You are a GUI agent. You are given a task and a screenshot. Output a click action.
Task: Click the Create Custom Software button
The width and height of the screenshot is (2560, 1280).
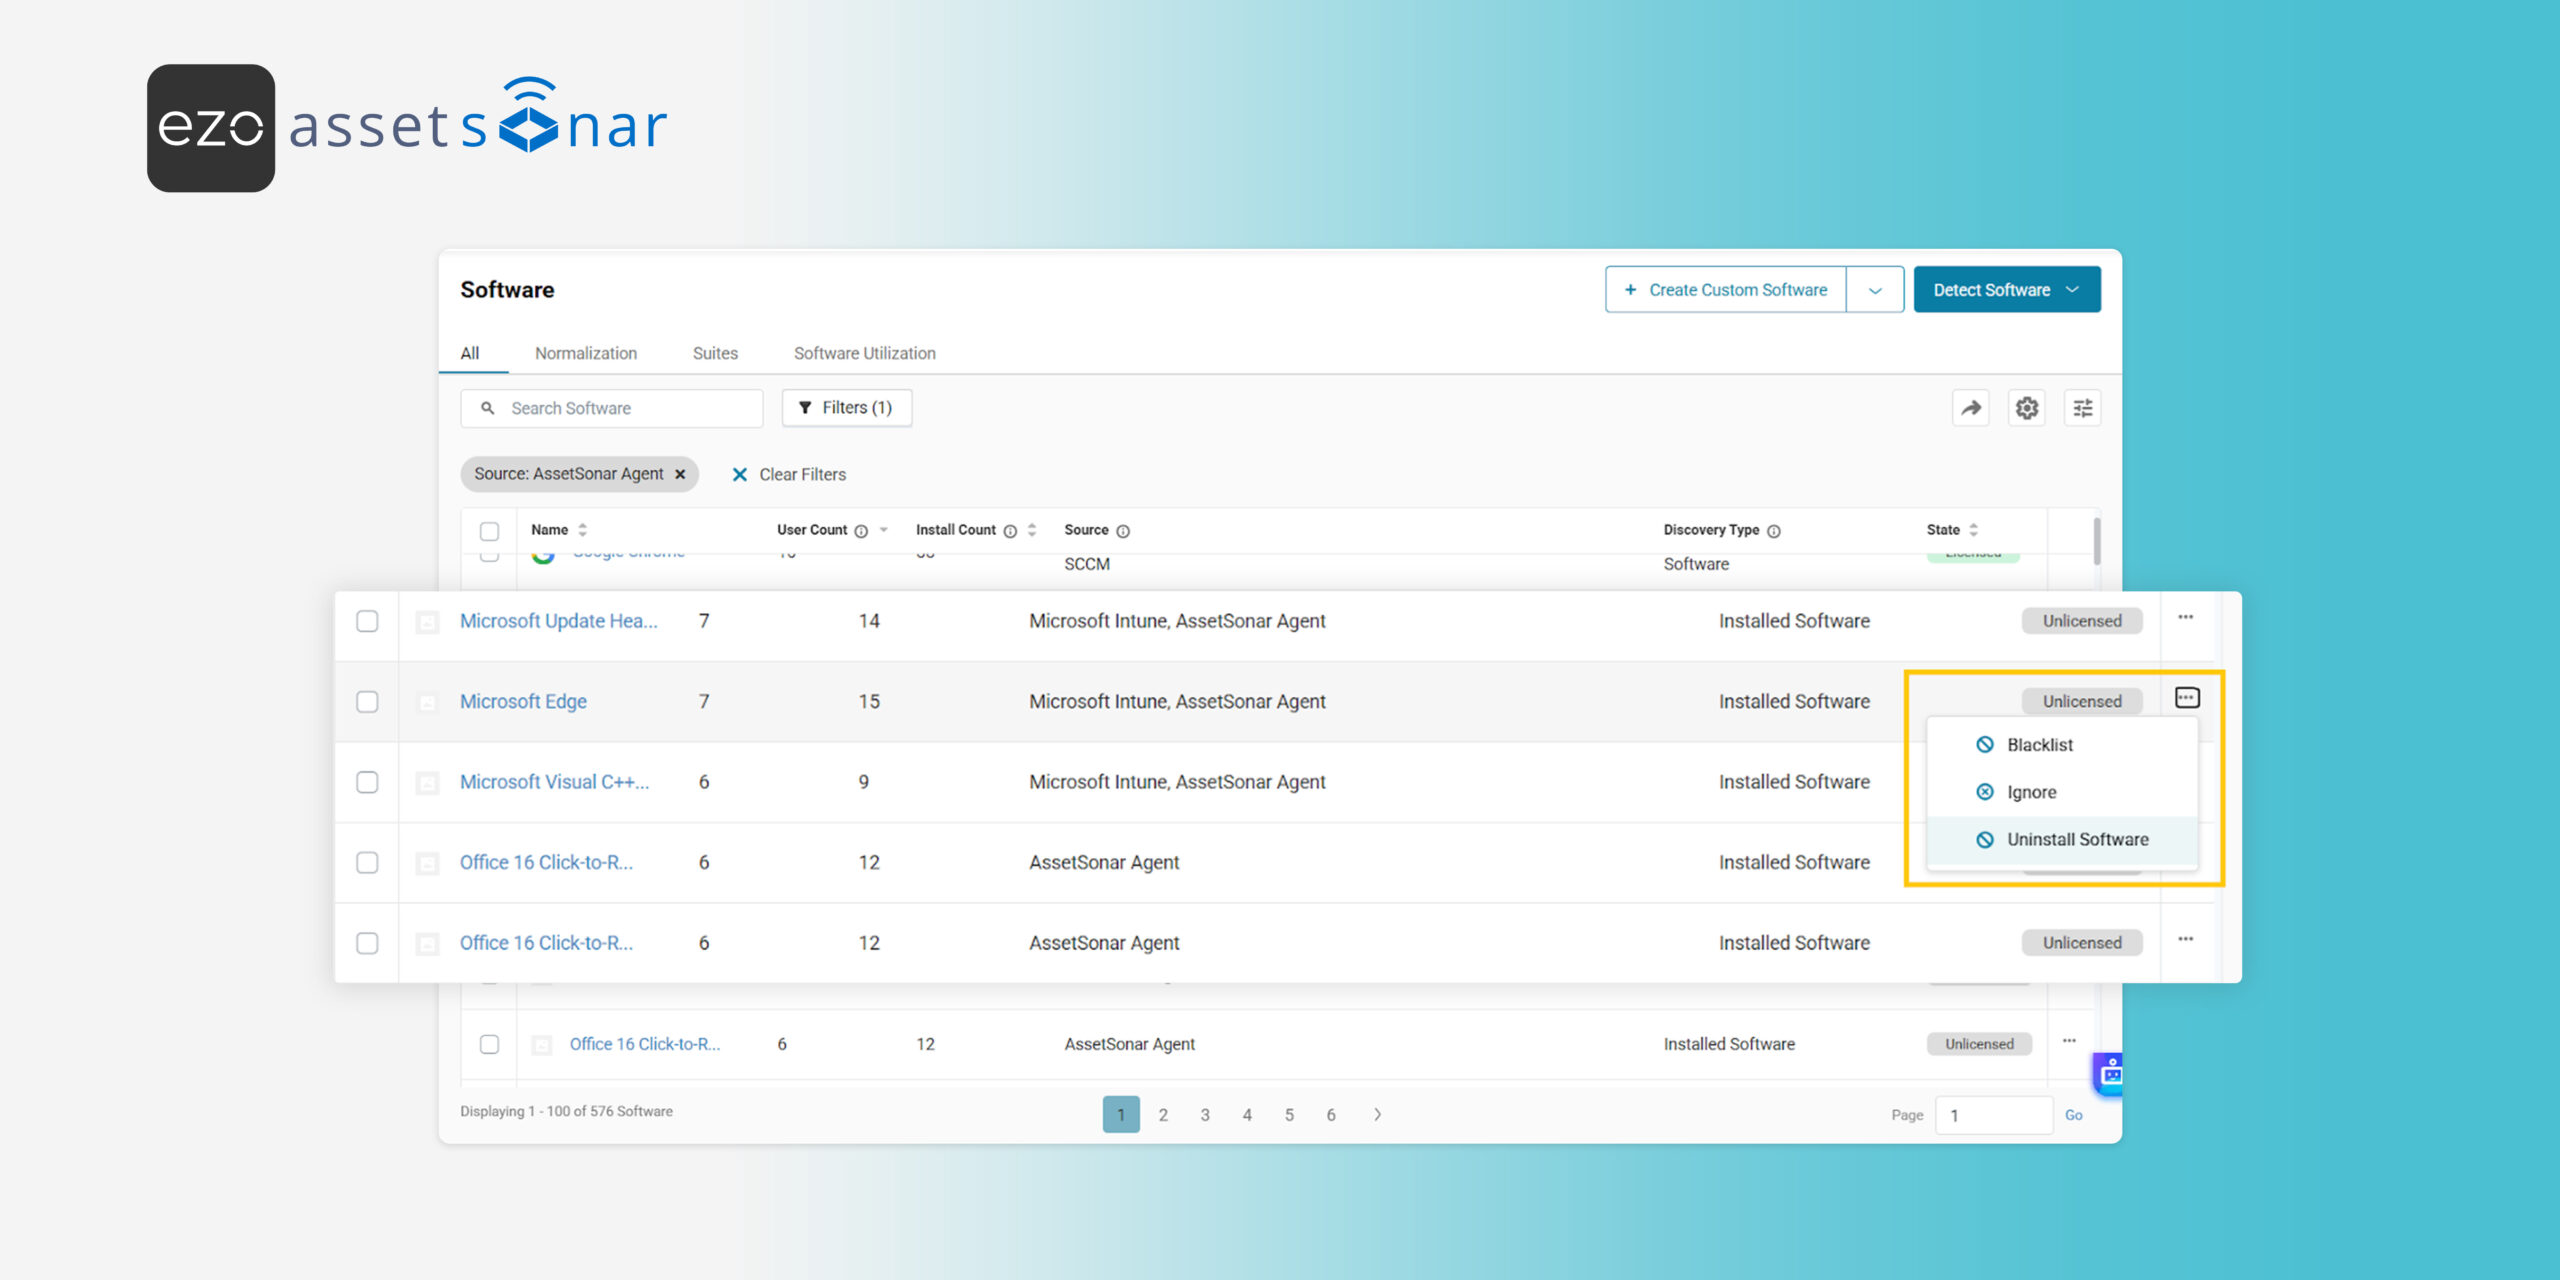[1726, 290]
